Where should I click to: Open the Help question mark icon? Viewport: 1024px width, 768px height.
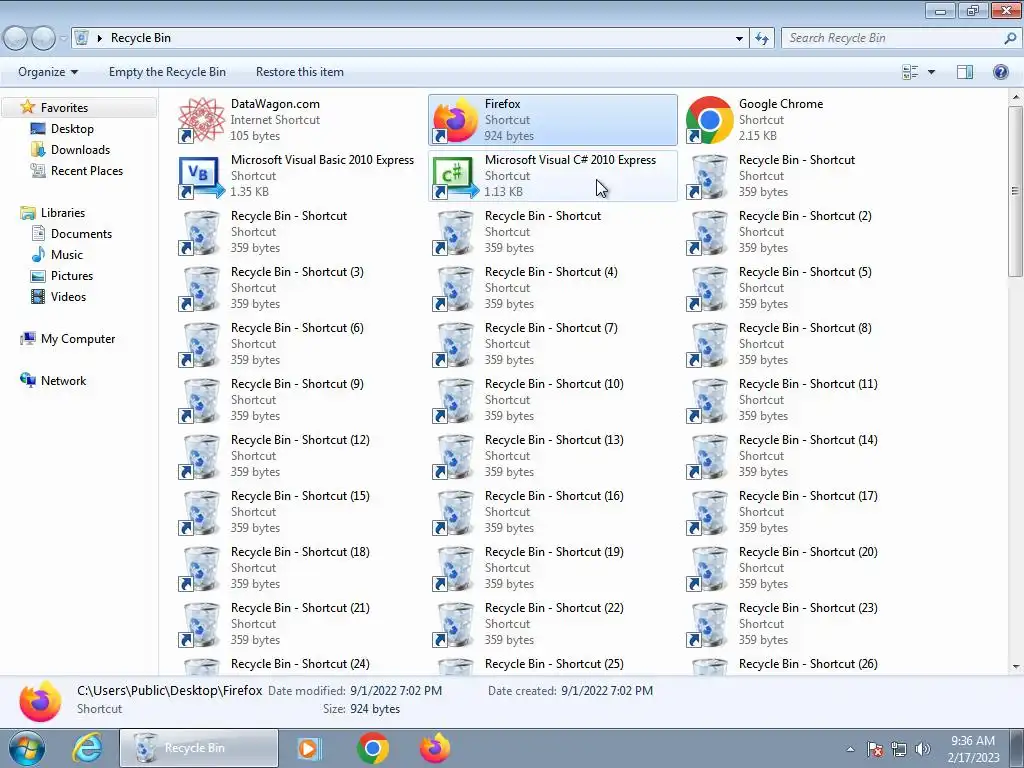pyautogui.click(x=1000, y=72)
